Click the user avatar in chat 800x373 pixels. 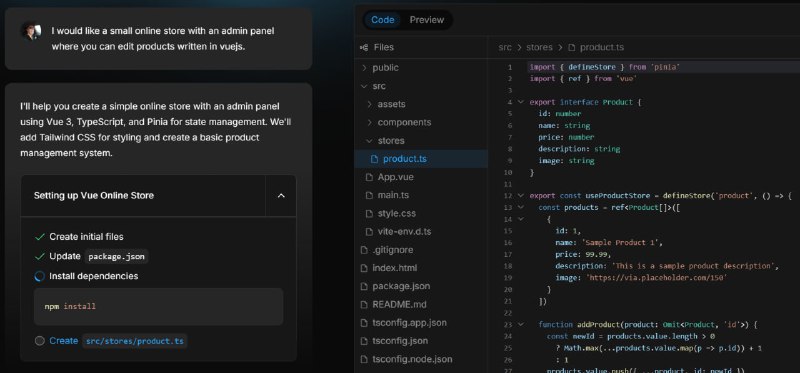pos(31,31)
